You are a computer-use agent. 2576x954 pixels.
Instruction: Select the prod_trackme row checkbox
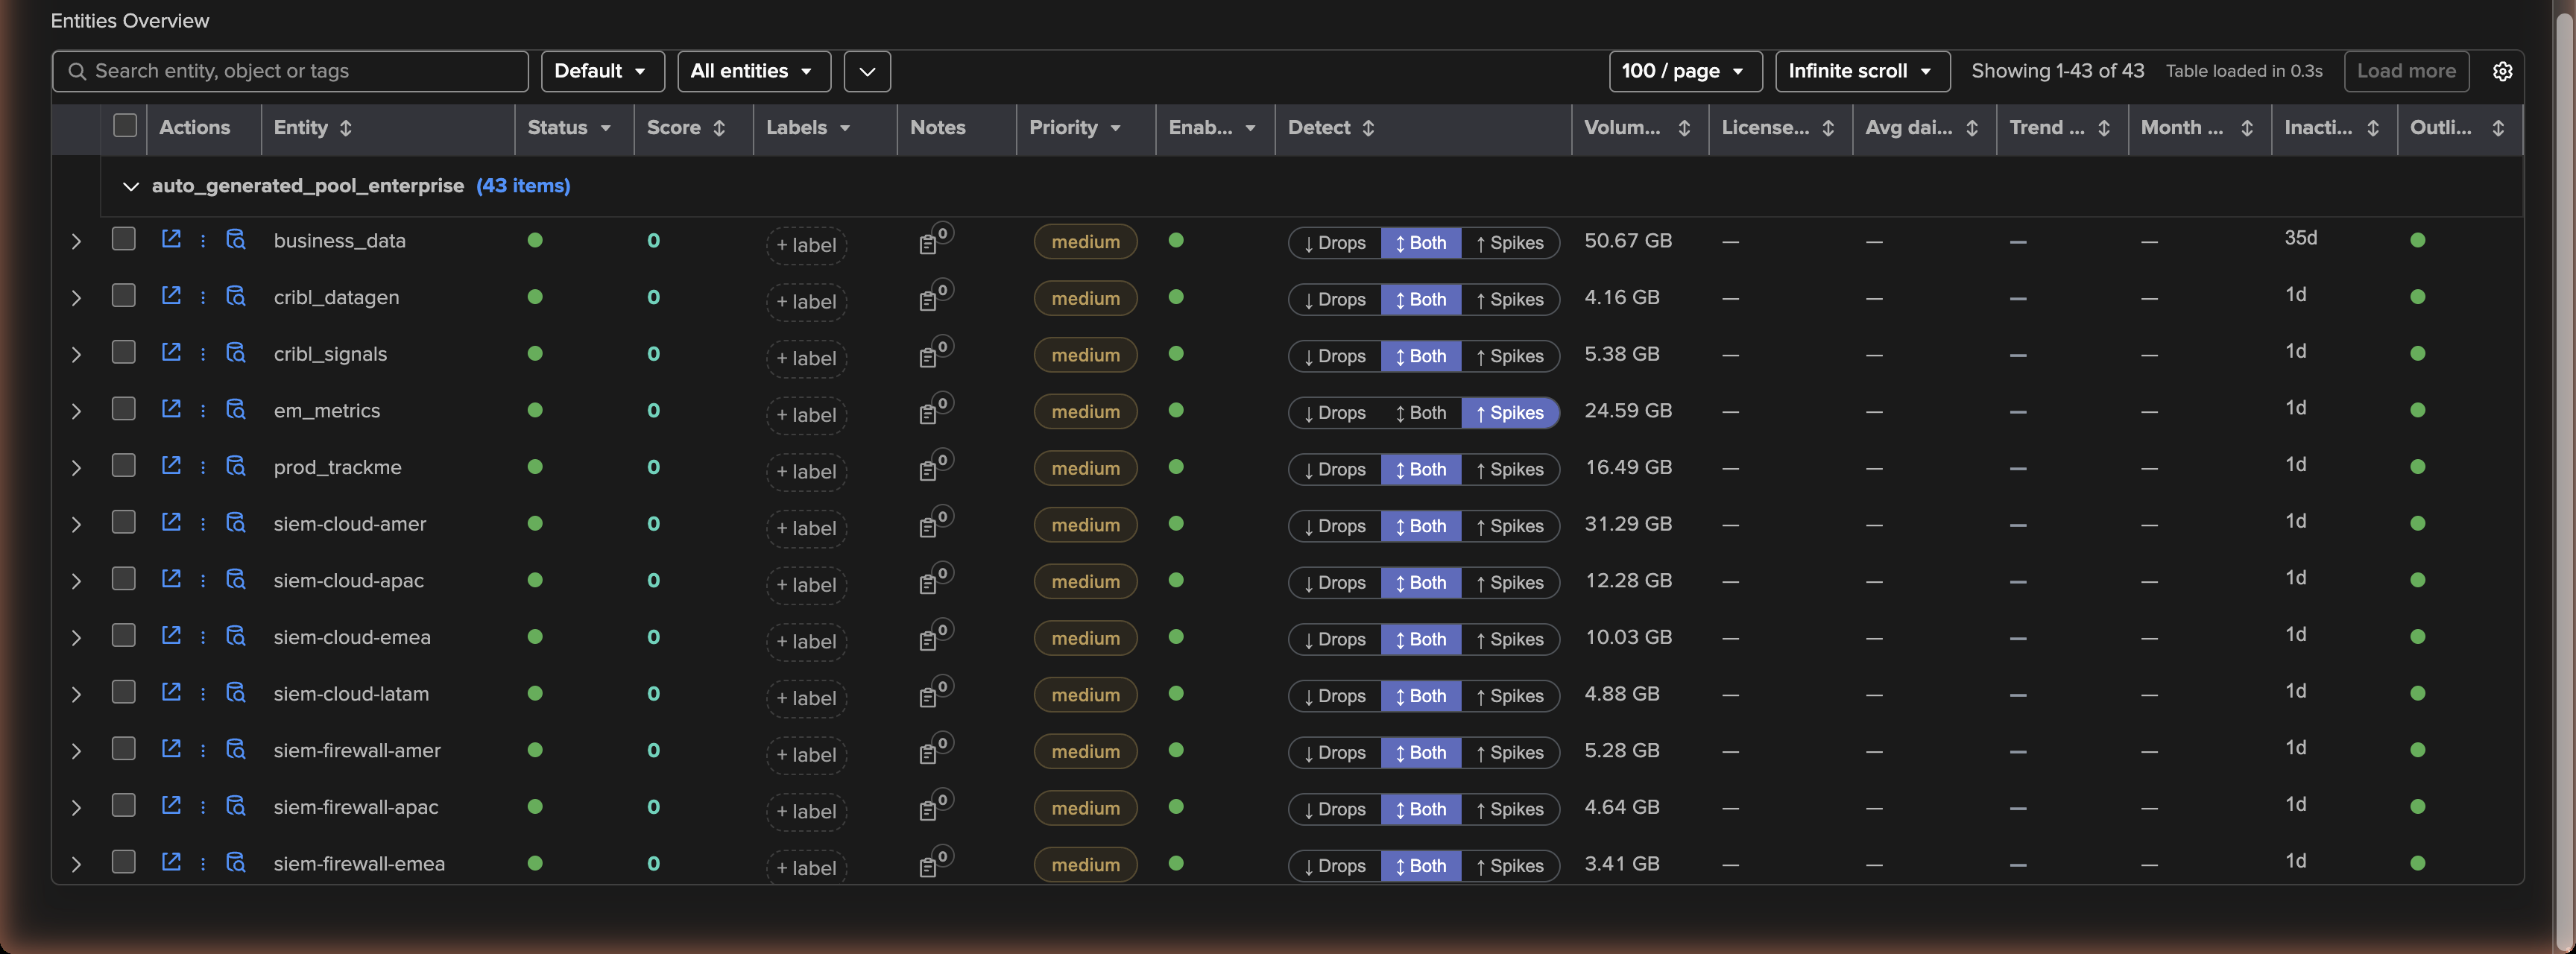click(124, 466)
